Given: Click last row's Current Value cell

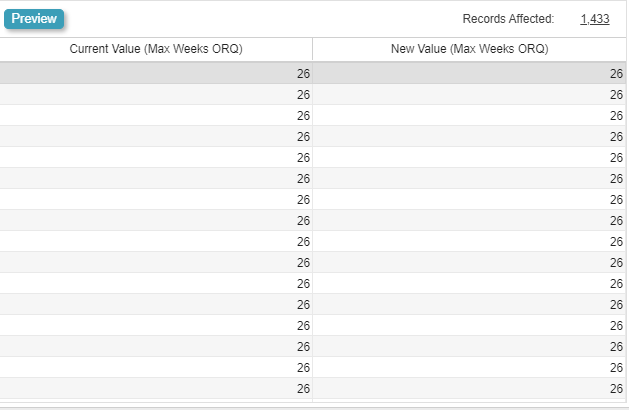Looking at the screenshot, I should click(x=156, y=388).
